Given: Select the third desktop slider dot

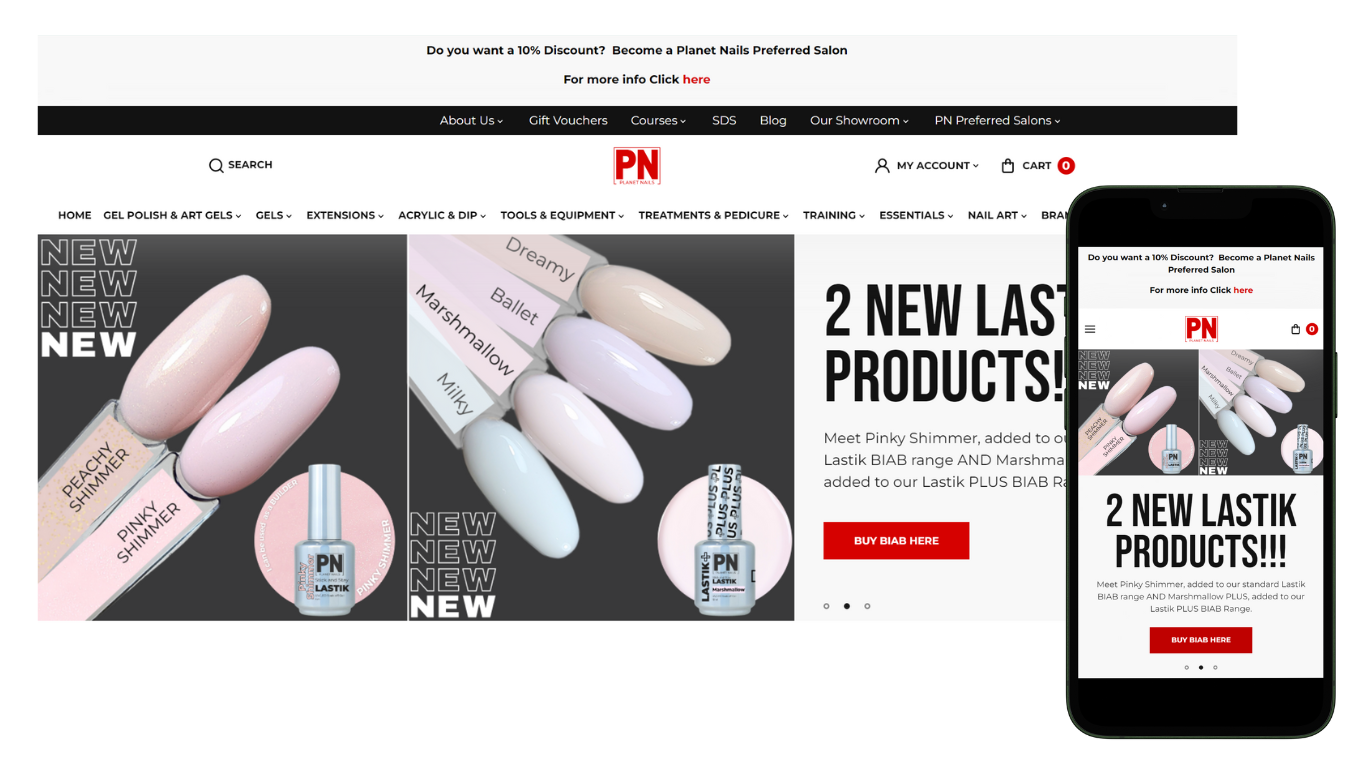Looking at the screenshot, I should [867, 606].
